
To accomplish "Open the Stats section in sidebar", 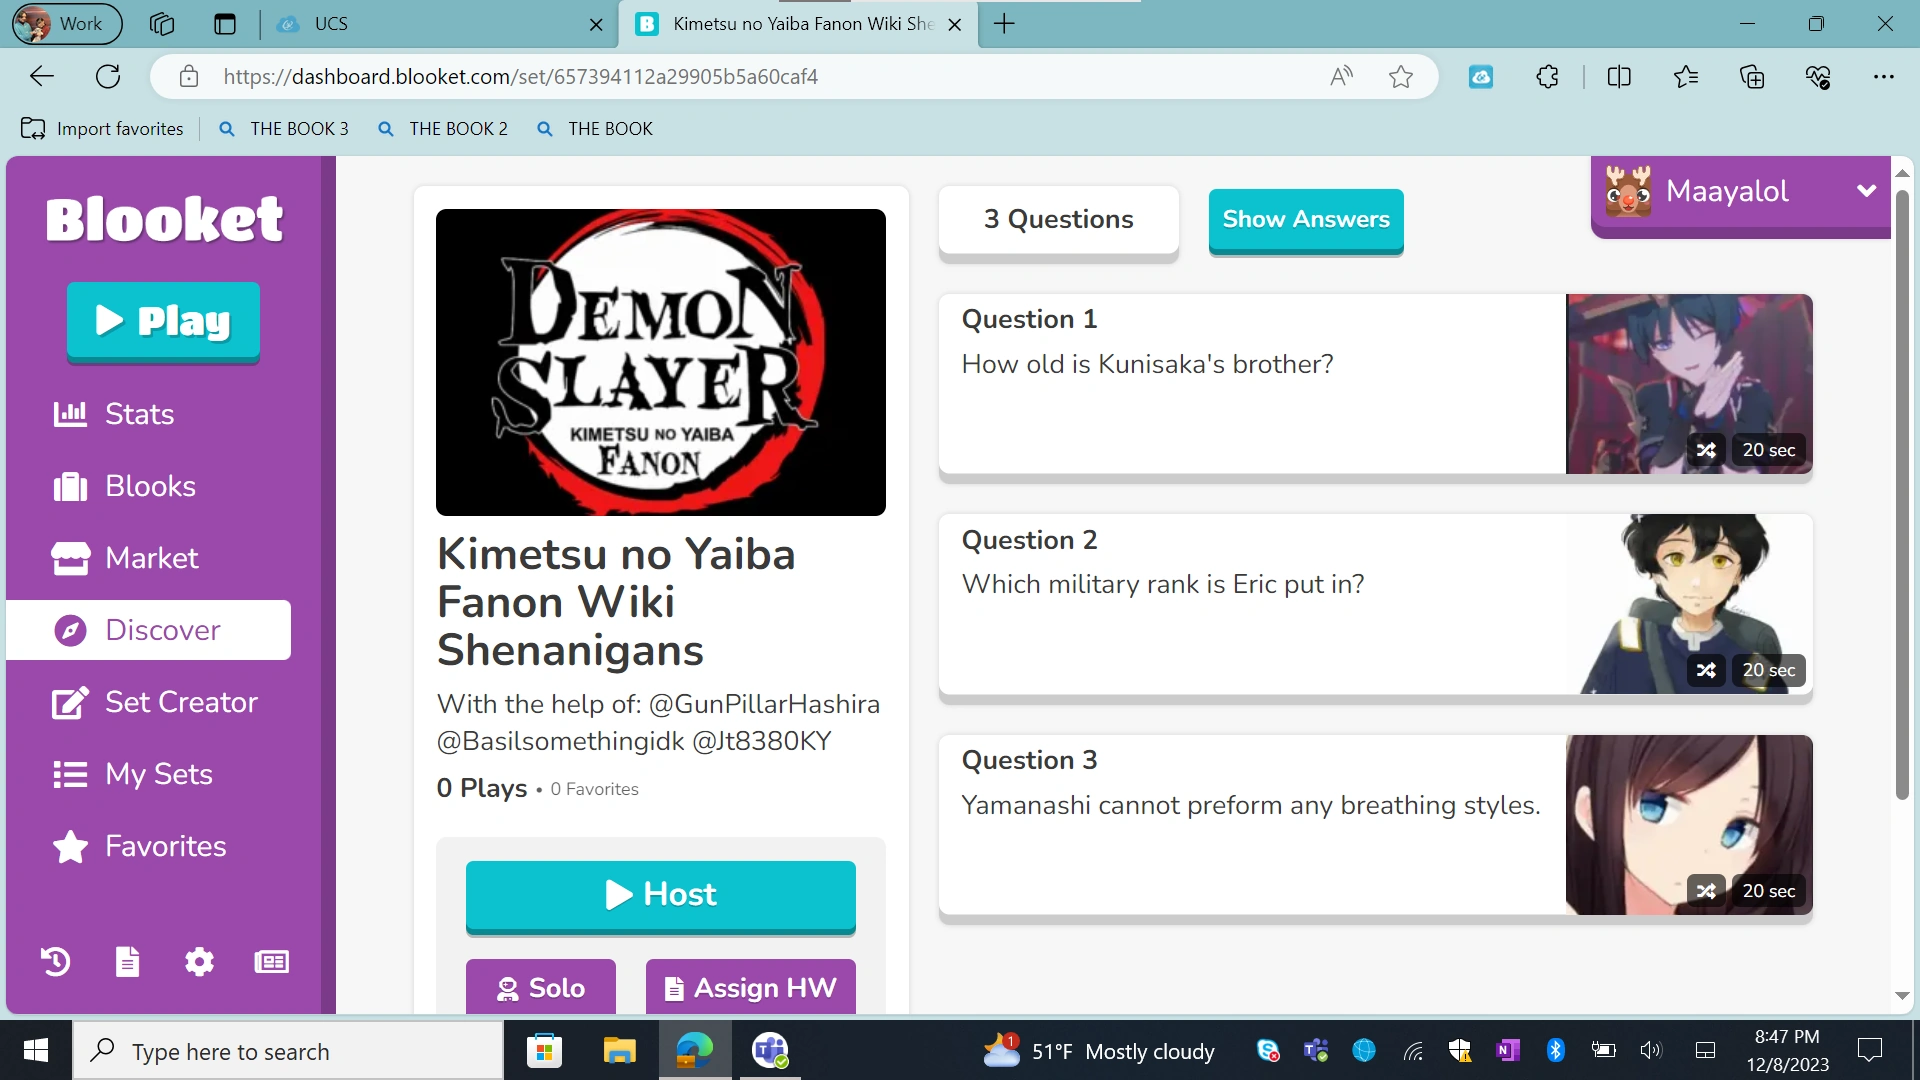I will [x=138, y=414].
